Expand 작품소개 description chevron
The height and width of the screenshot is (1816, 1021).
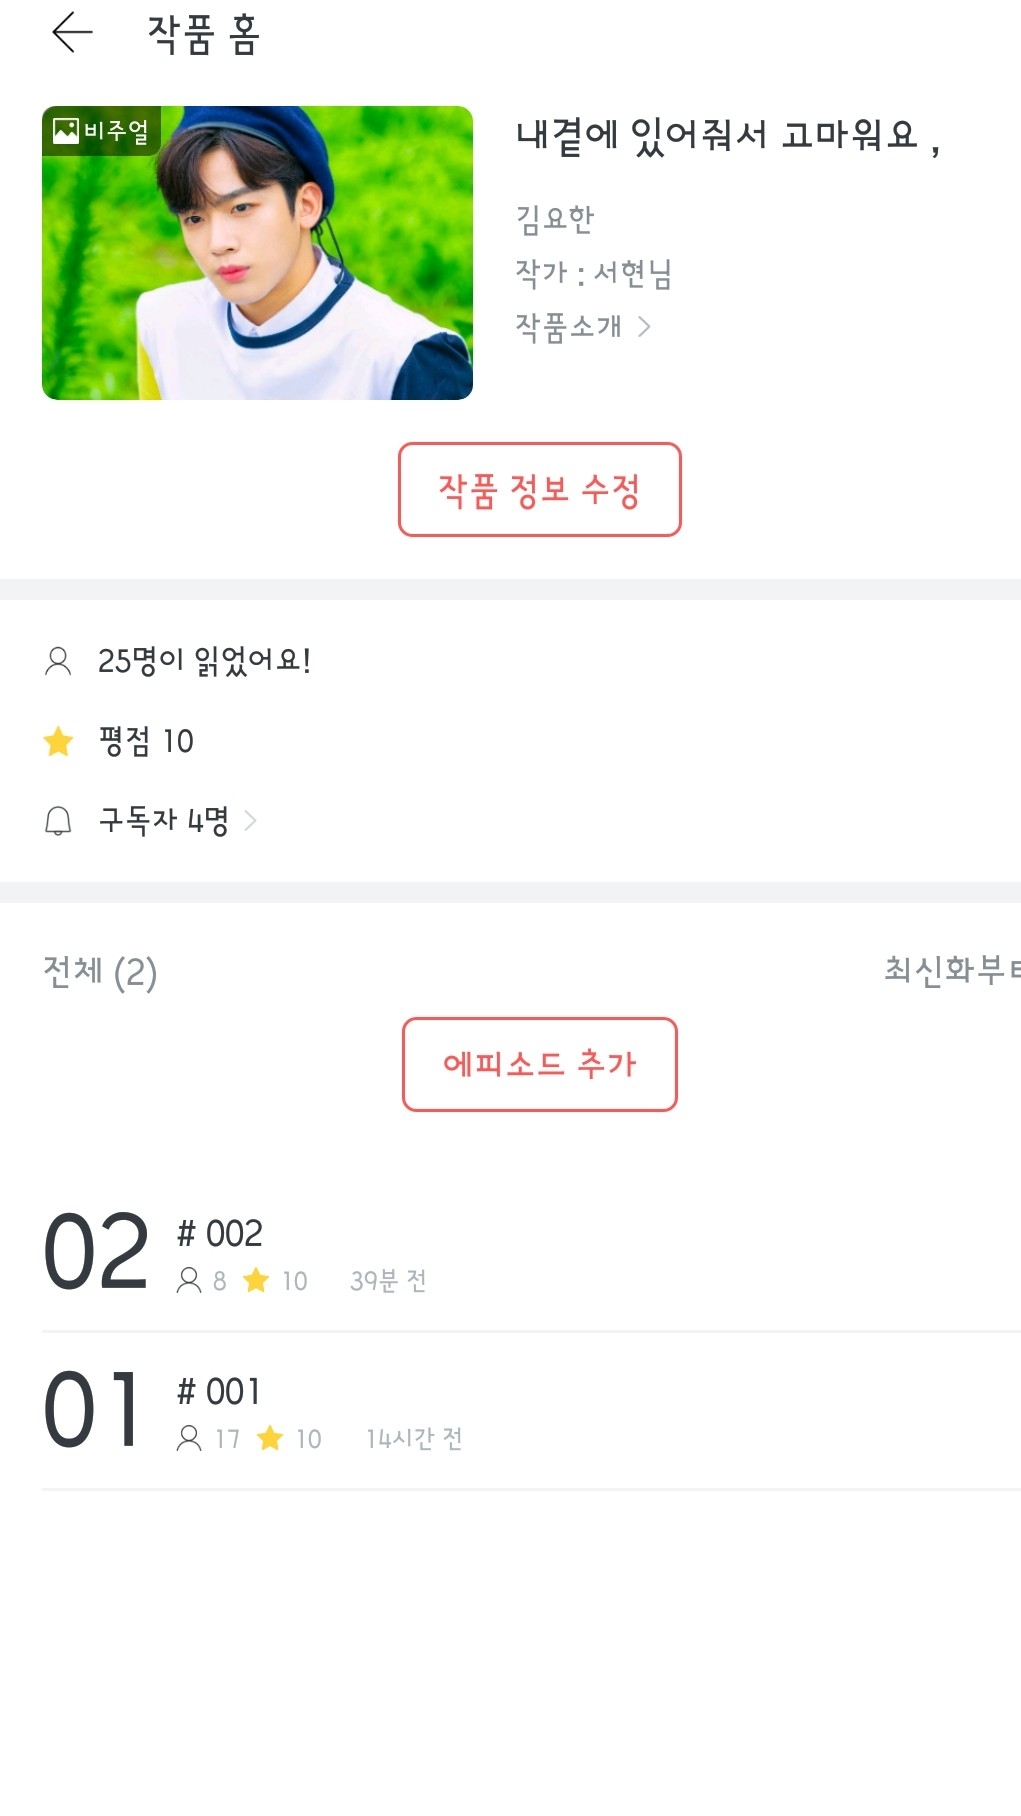pos(645,327)
